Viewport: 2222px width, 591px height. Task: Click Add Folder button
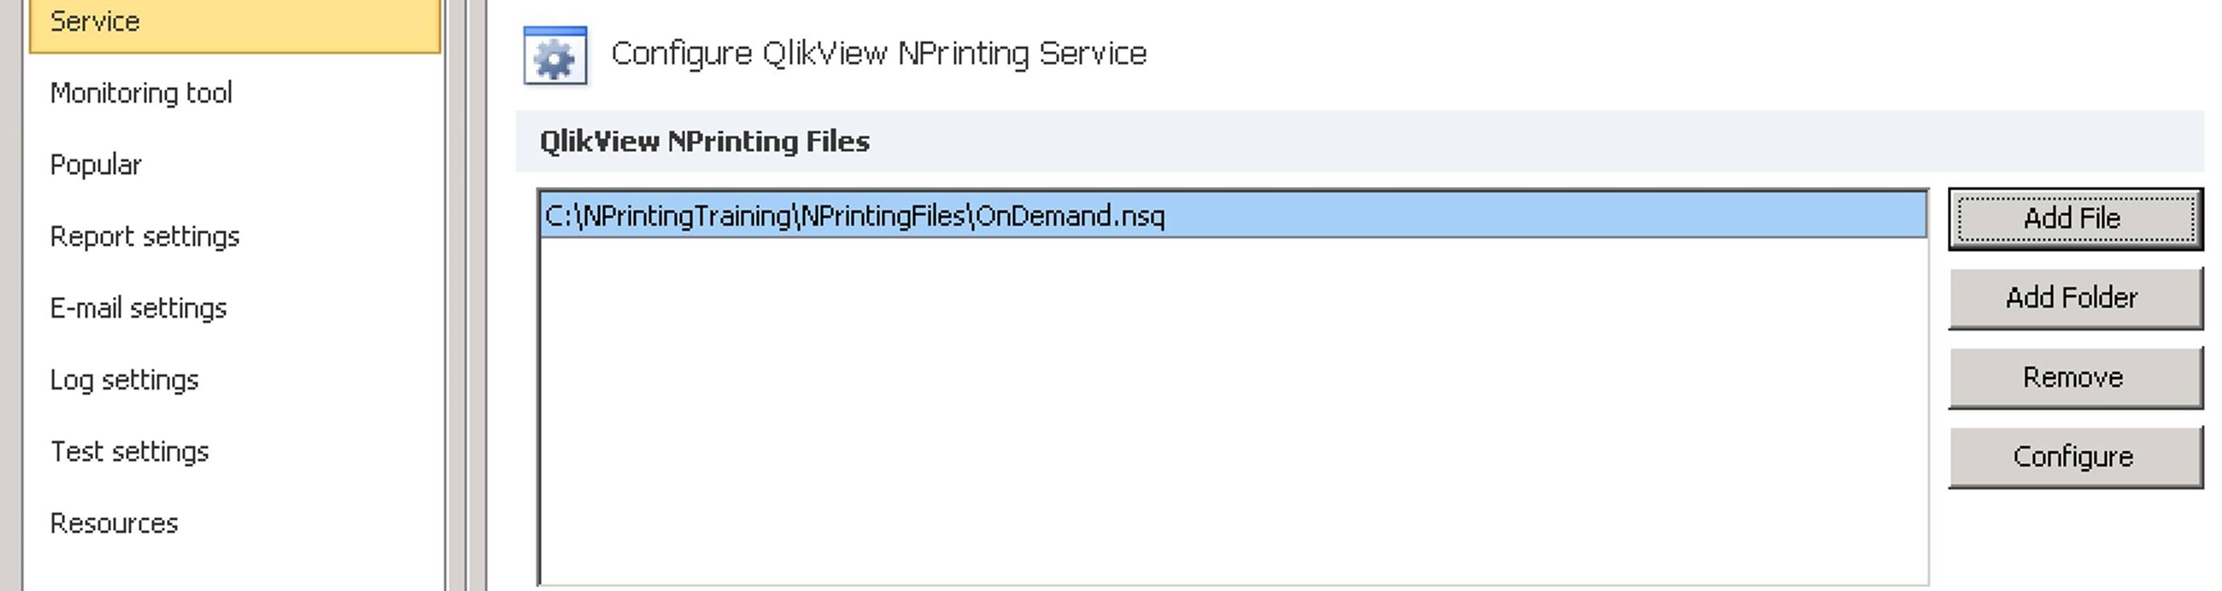(2074, 298)
